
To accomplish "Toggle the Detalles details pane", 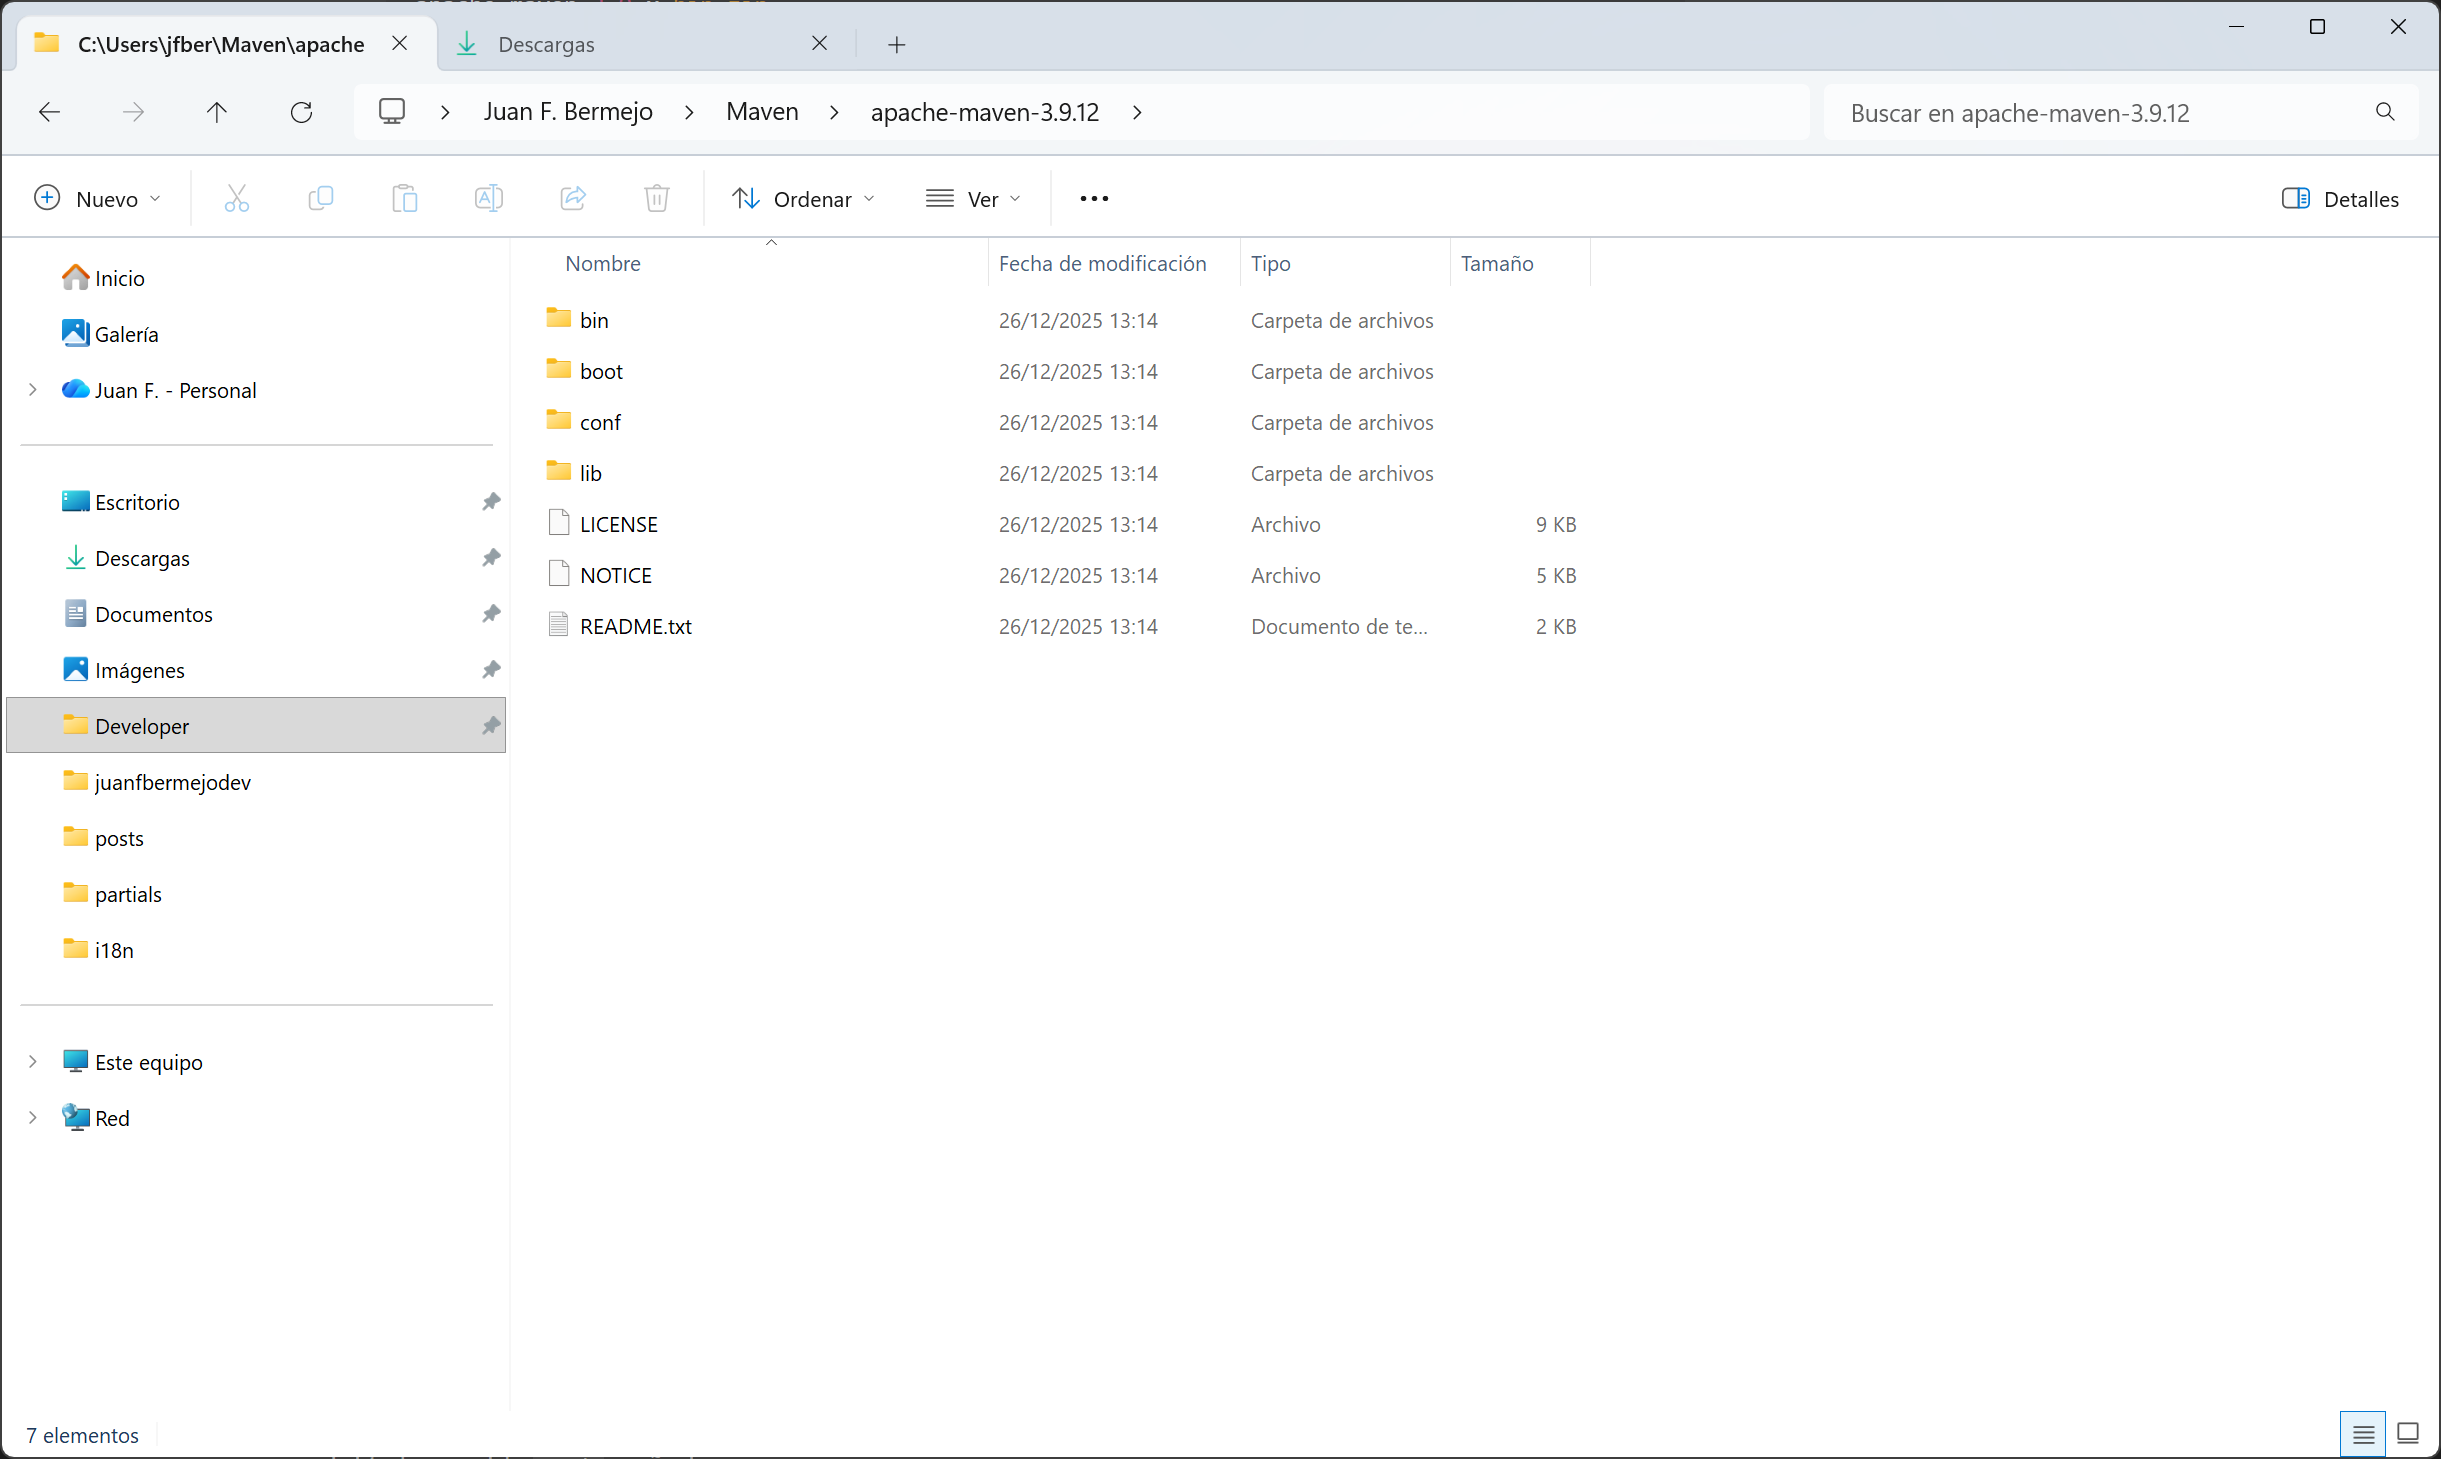I will point(2340,198).
